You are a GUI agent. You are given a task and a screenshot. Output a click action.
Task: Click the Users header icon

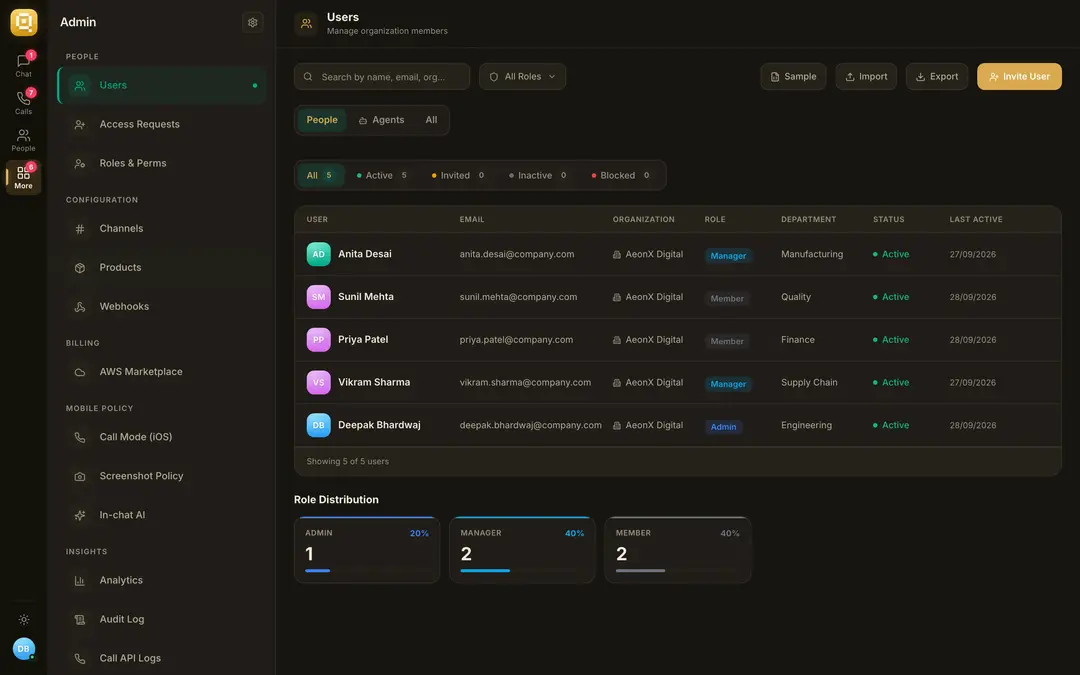click(306, 23)
